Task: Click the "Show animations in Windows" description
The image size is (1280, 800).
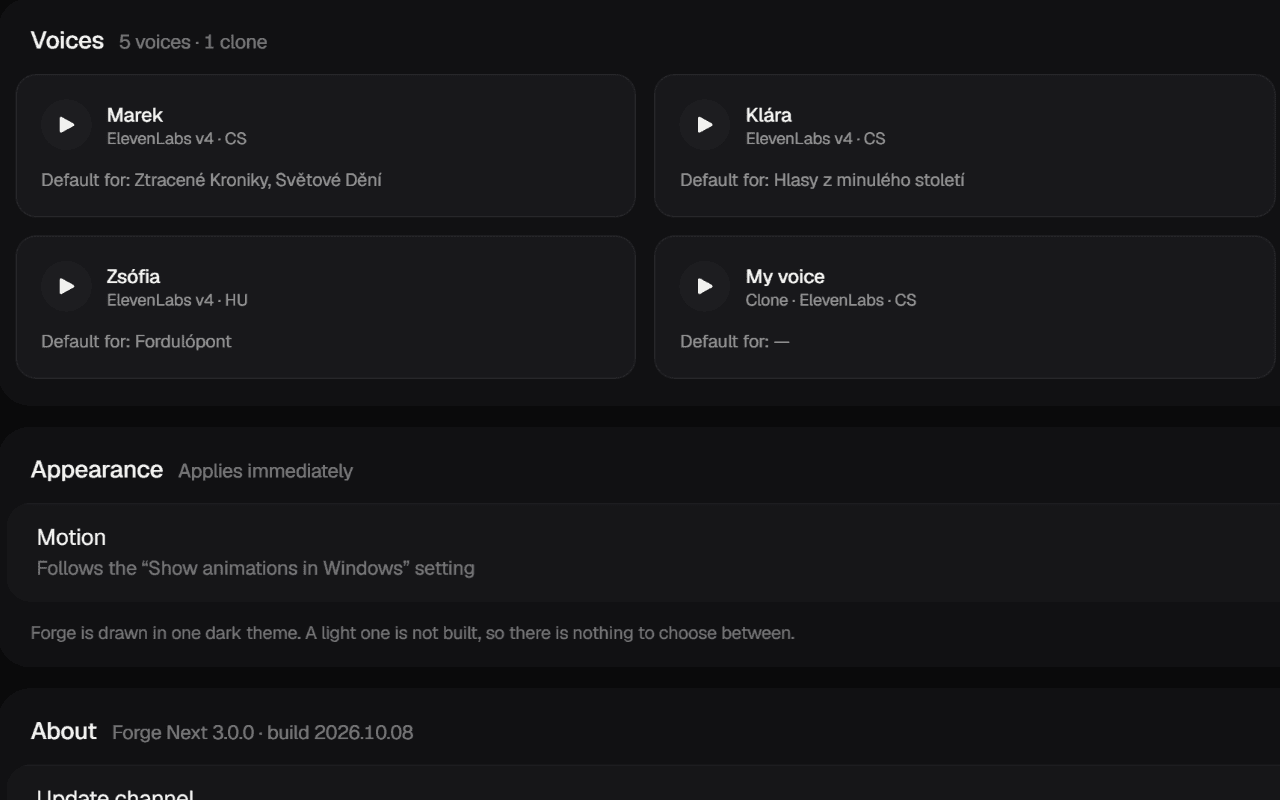Action: tap(256, 568)
